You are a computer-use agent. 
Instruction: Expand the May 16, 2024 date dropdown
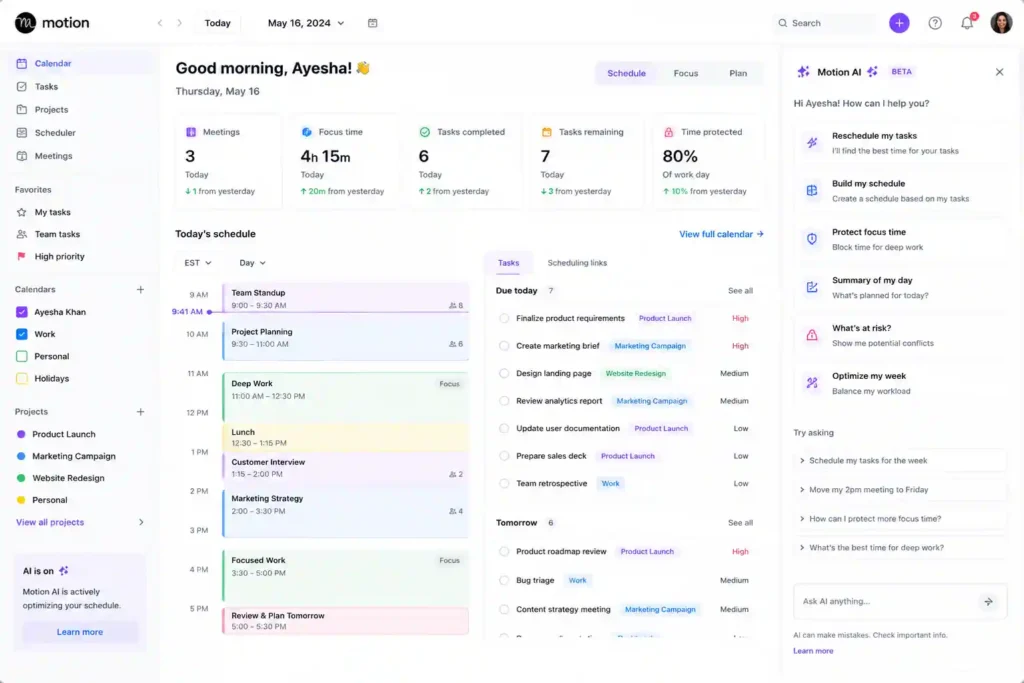point(306,23)
